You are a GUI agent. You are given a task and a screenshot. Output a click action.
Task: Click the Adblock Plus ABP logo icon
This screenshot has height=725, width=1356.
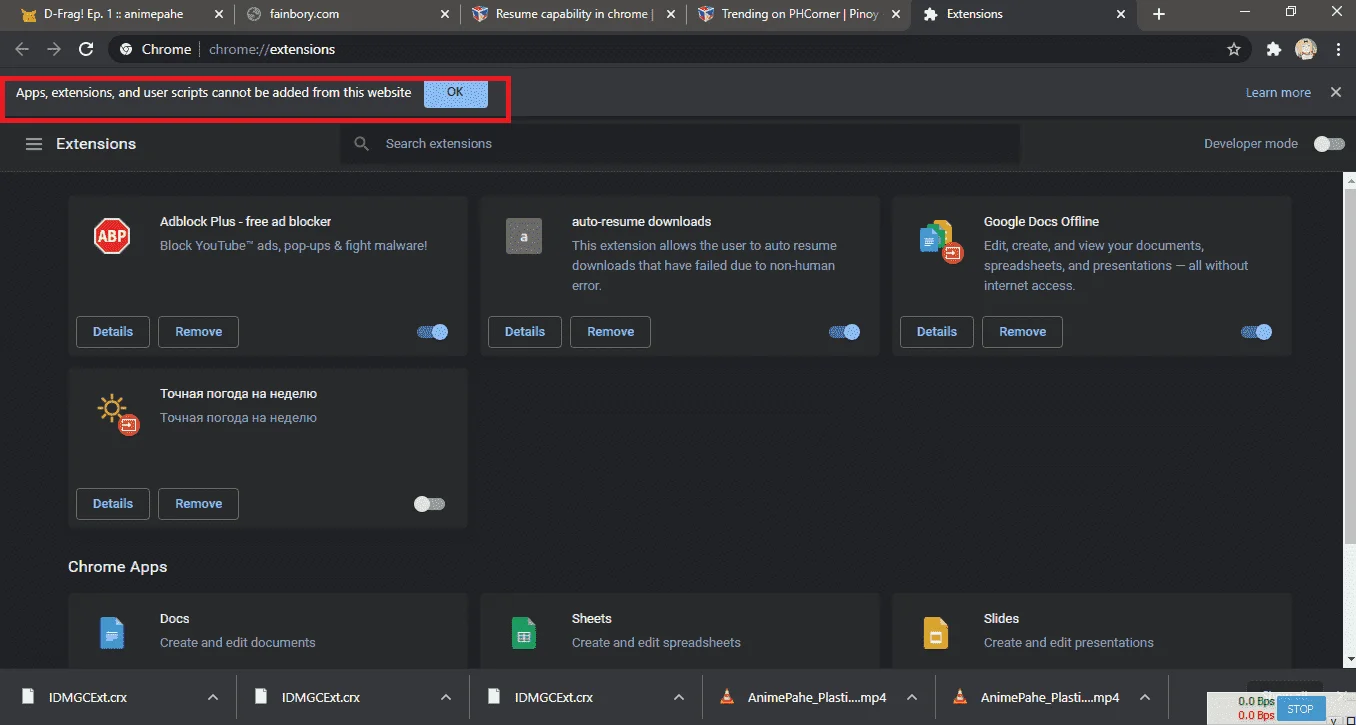coord(112,237)
